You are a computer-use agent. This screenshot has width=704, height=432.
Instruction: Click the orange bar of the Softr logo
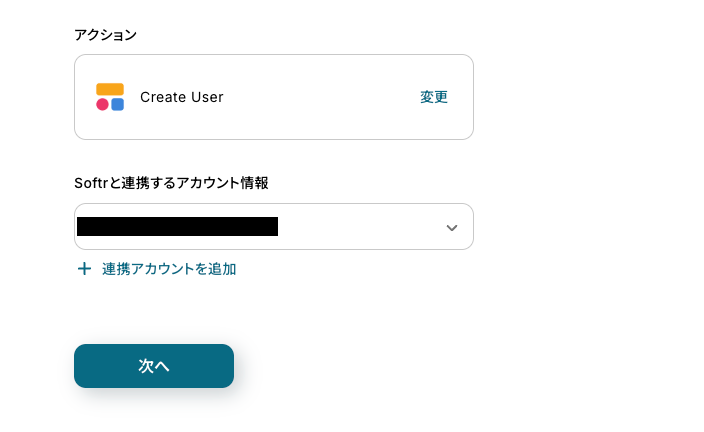[110, 89]
